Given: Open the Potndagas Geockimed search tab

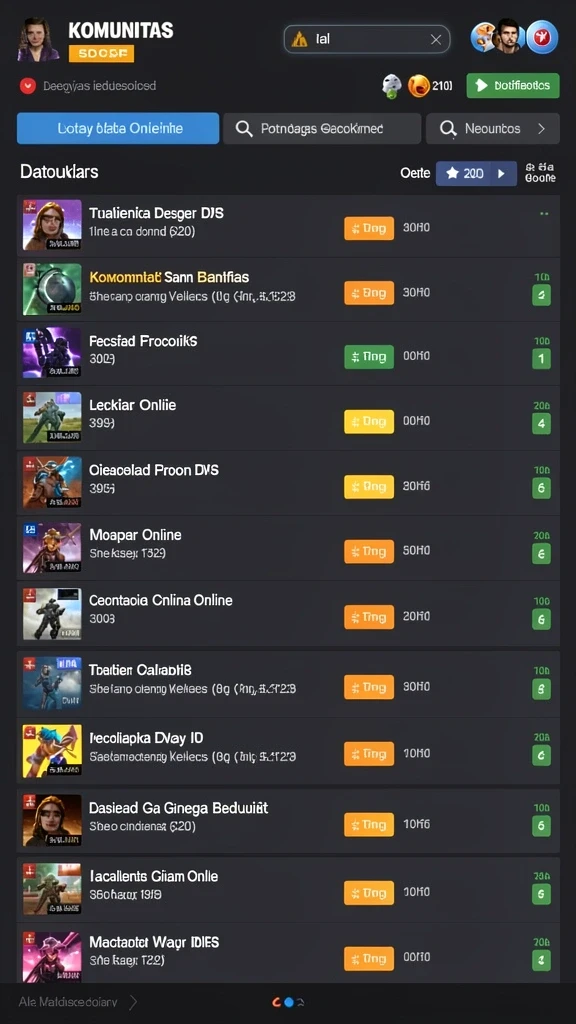Looking at the screenshot, I should click(322, 129).
